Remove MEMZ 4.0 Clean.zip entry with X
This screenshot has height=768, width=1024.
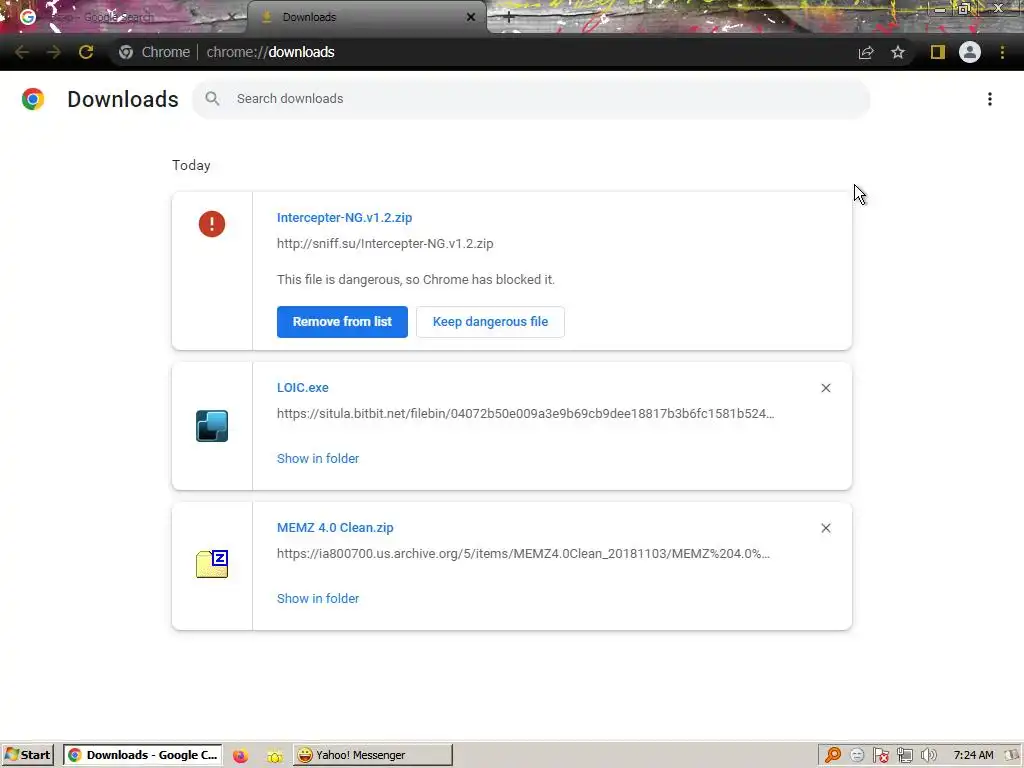825,528
